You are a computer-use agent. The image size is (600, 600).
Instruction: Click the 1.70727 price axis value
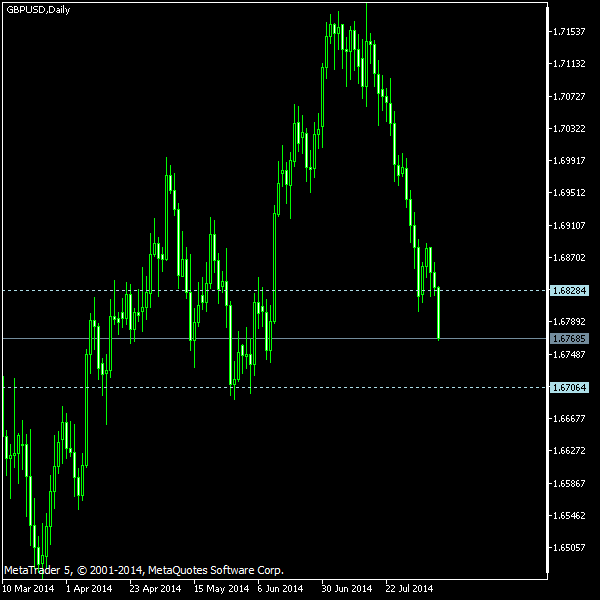[569, 96]
